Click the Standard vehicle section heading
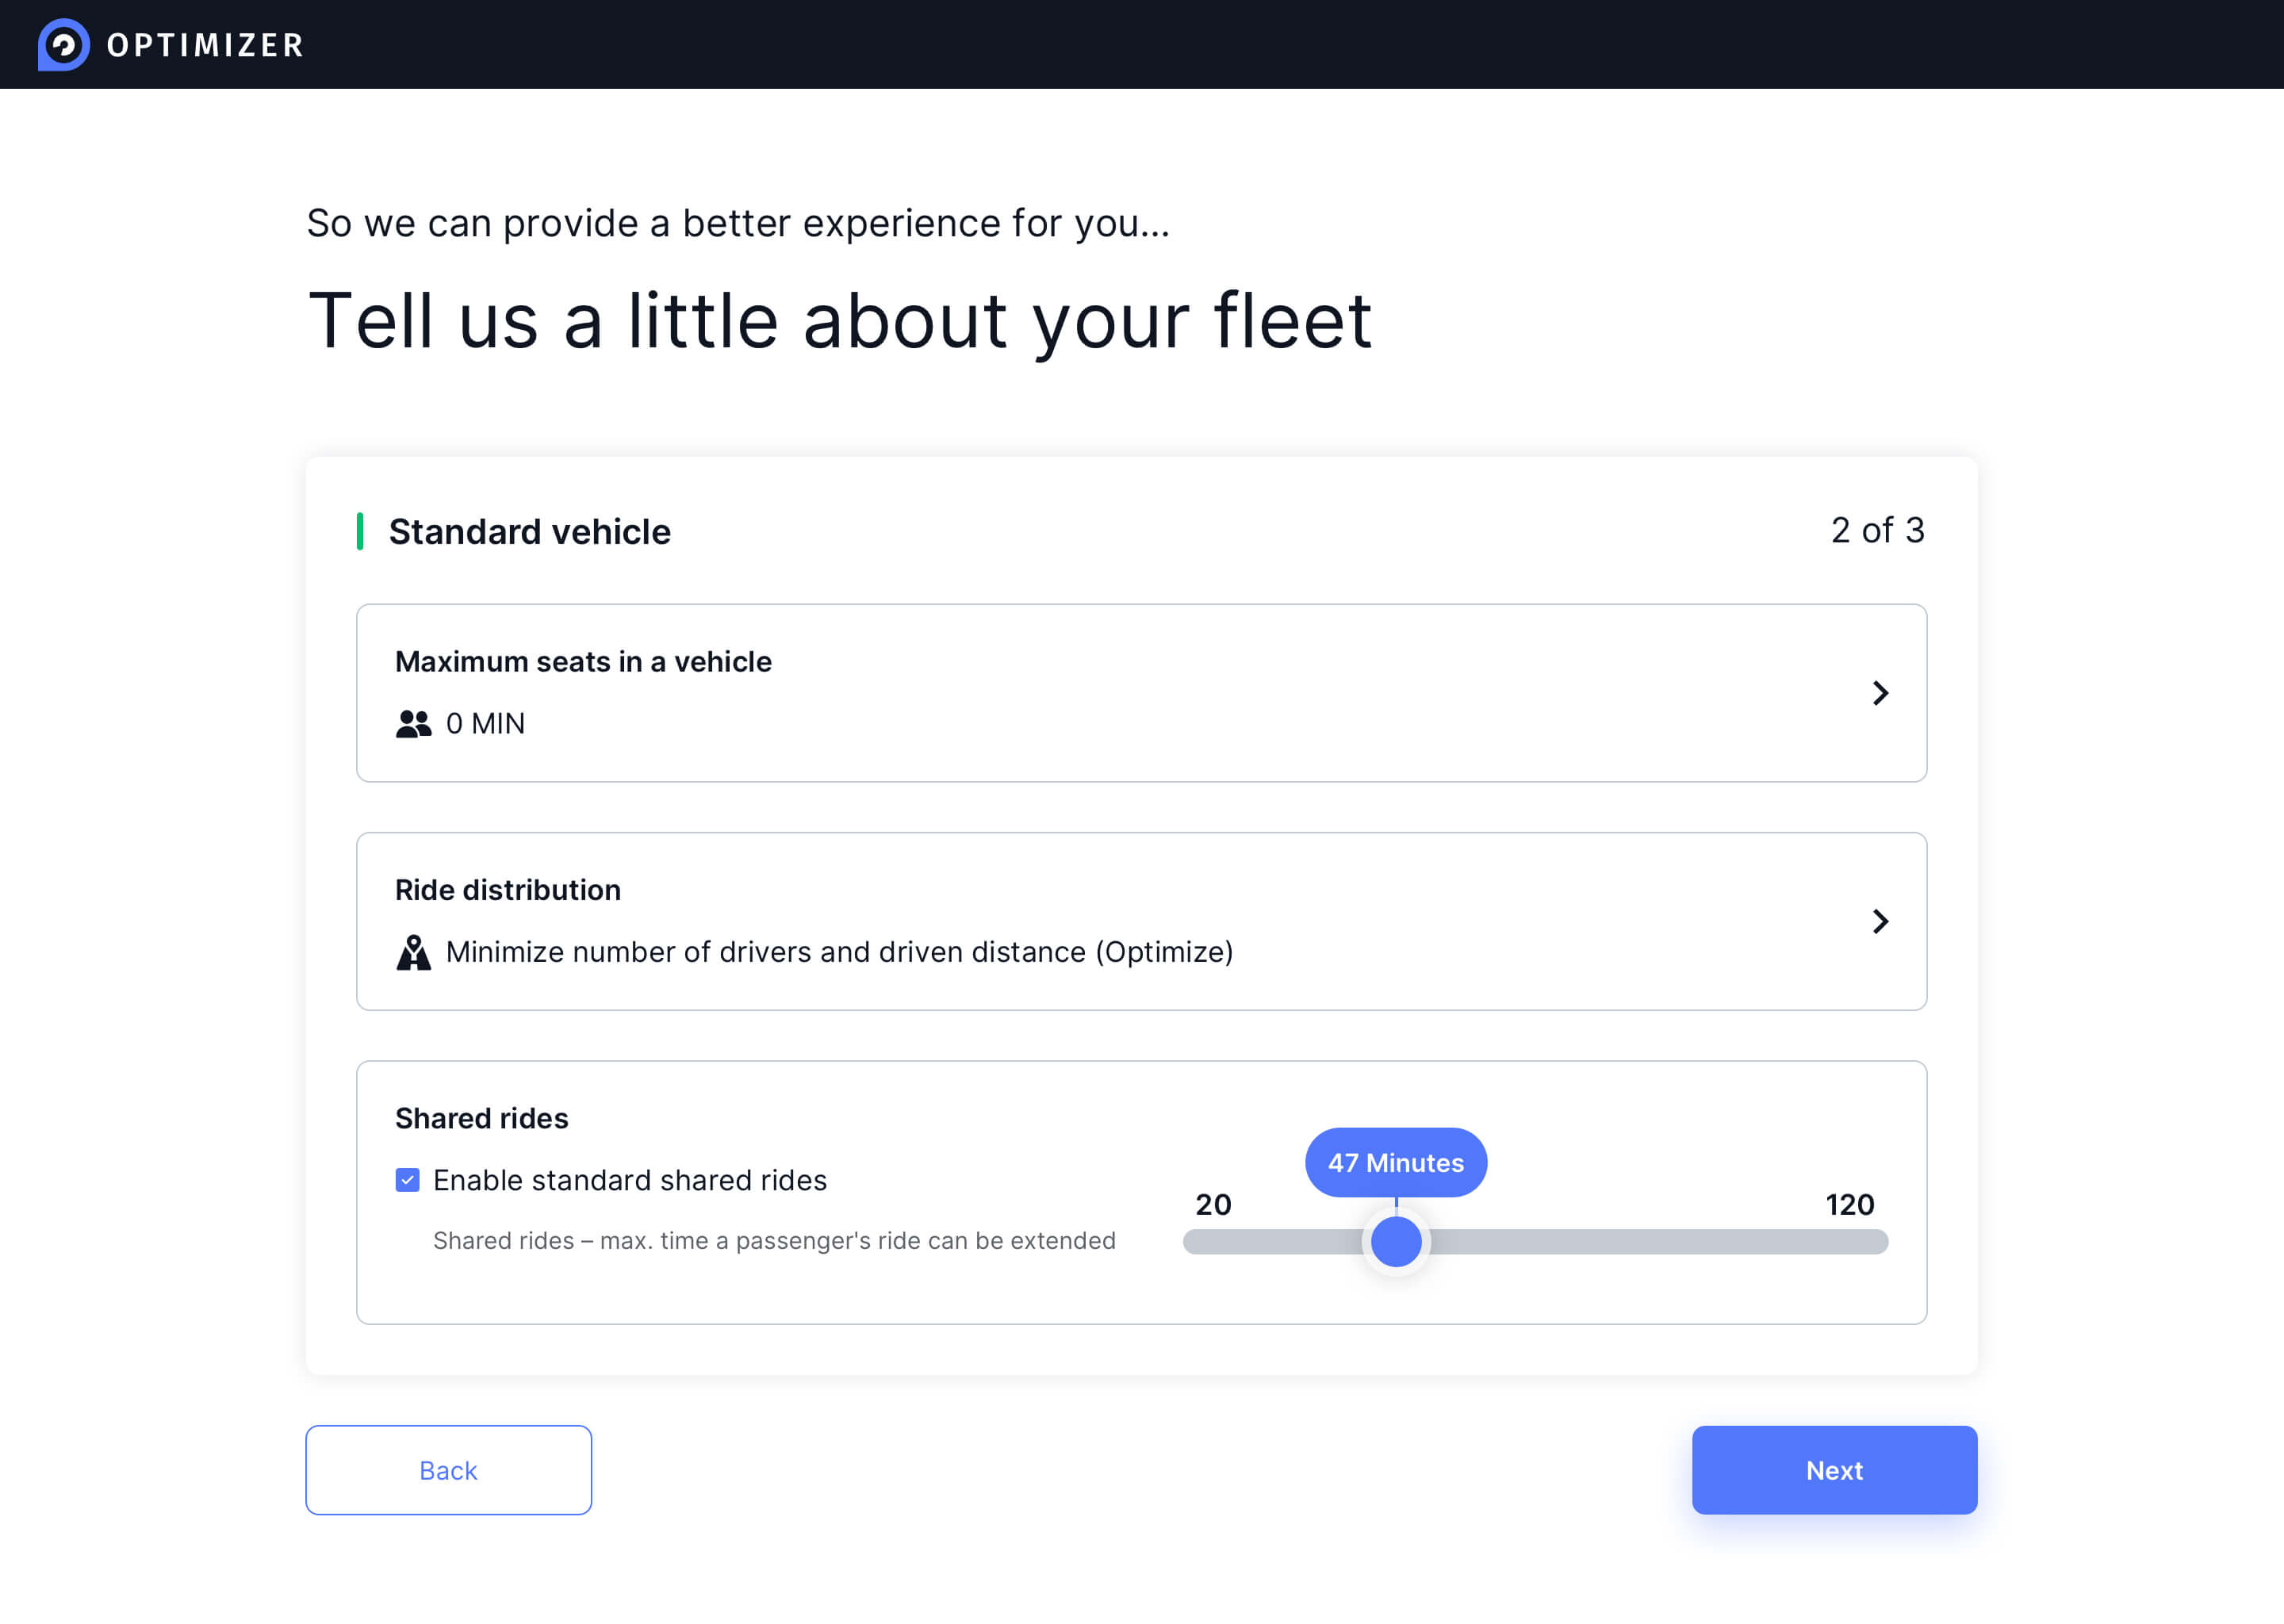 click(x=529, y=532)
